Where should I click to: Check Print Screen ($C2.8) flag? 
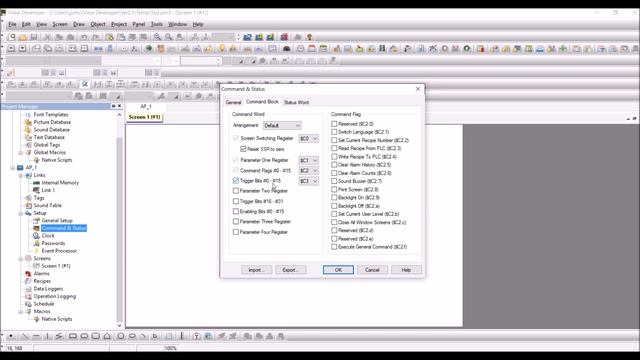tap(334, 189)
